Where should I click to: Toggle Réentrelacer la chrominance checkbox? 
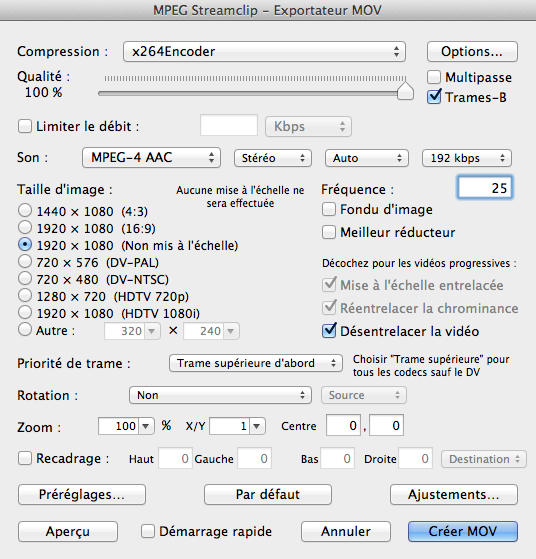[x=328, y=308]
